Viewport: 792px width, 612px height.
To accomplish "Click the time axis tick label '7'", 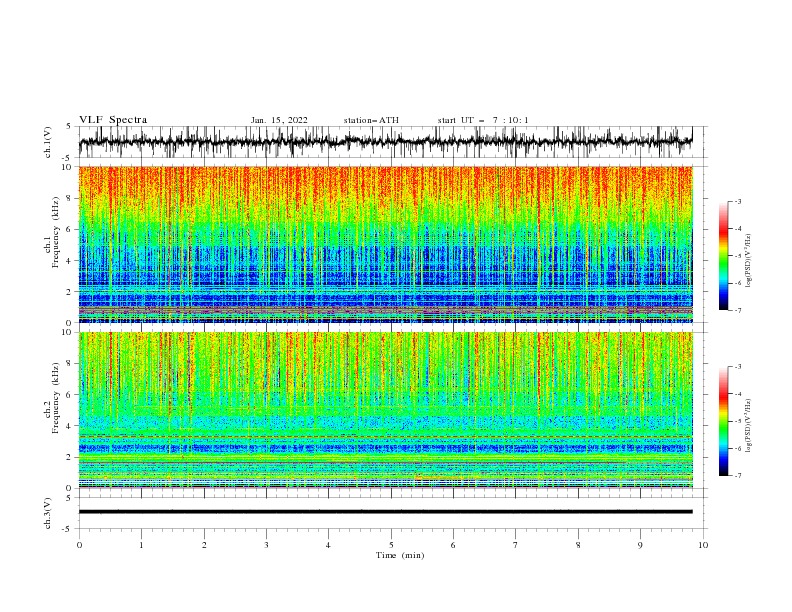I will click(516, 545).
